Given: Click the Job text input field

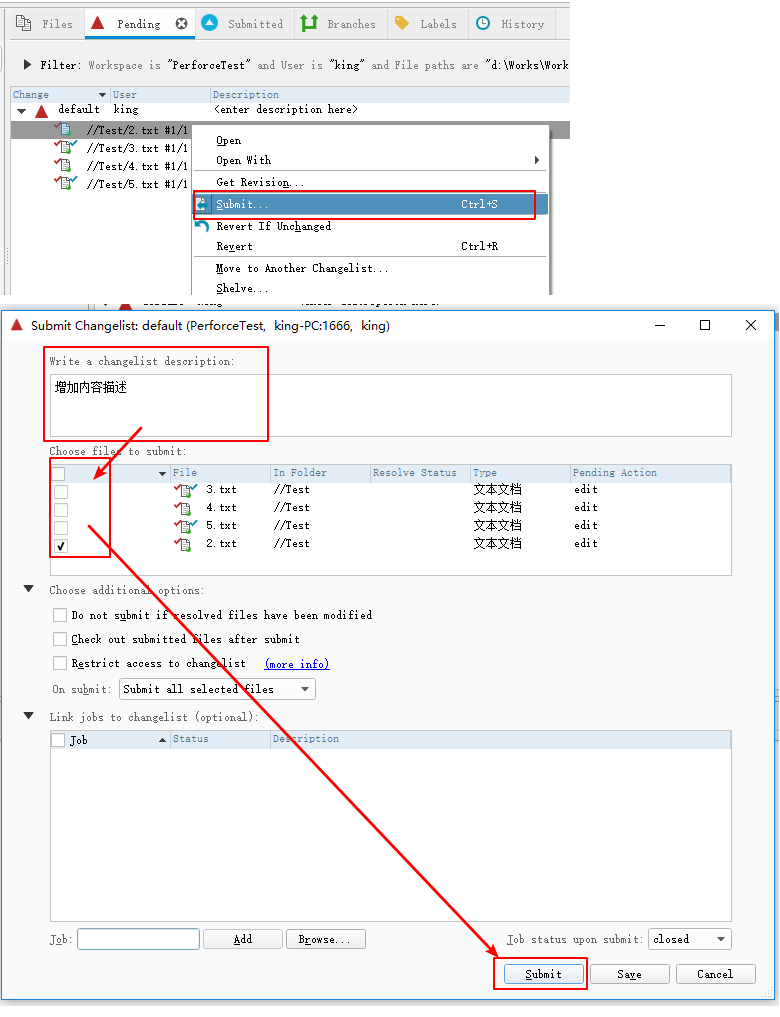Looking at the screenshot, I should (138, 939).
